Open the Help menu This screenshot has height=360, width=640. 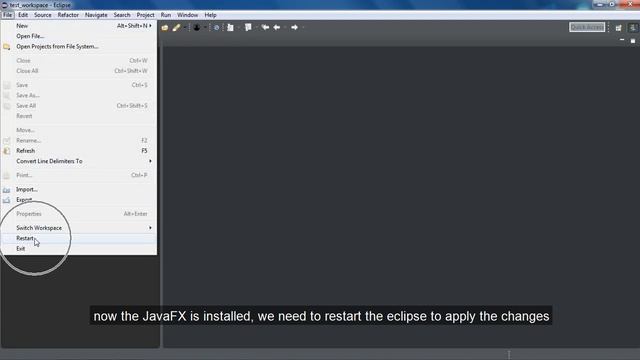pyautogui.click(x=211, y=15)
